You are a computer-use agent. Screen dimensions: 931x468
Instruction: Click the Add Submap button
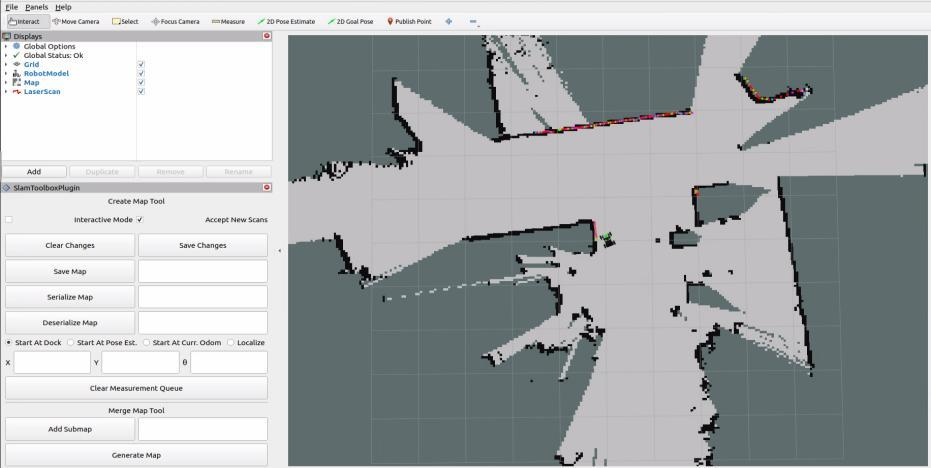[70, 429]
